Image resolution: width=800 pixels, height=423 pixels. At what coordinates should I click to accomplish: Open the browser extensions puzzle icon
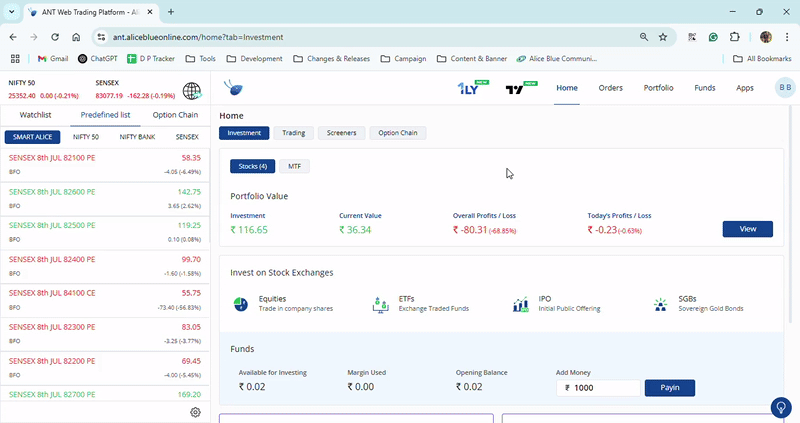tap(734, 37)
